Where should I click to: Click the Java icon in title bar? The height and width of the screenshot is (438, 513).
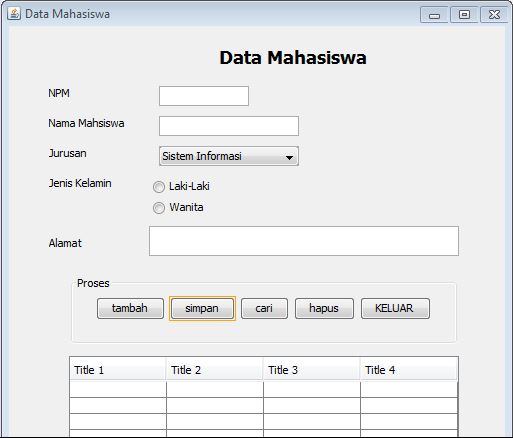14,14
